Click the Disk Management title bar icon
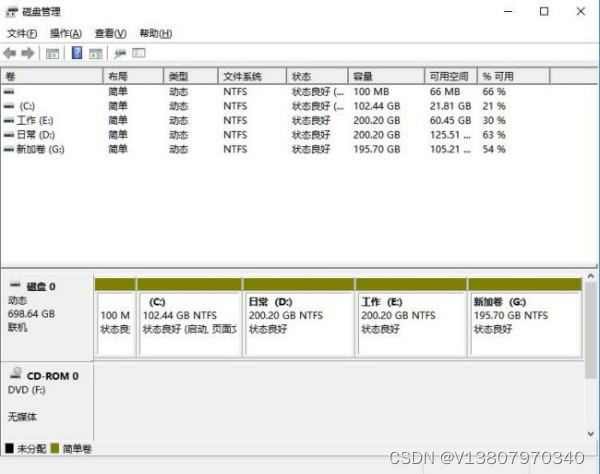Image resolution: width=600 pixels, height=474 pixels. pos(11,12)
